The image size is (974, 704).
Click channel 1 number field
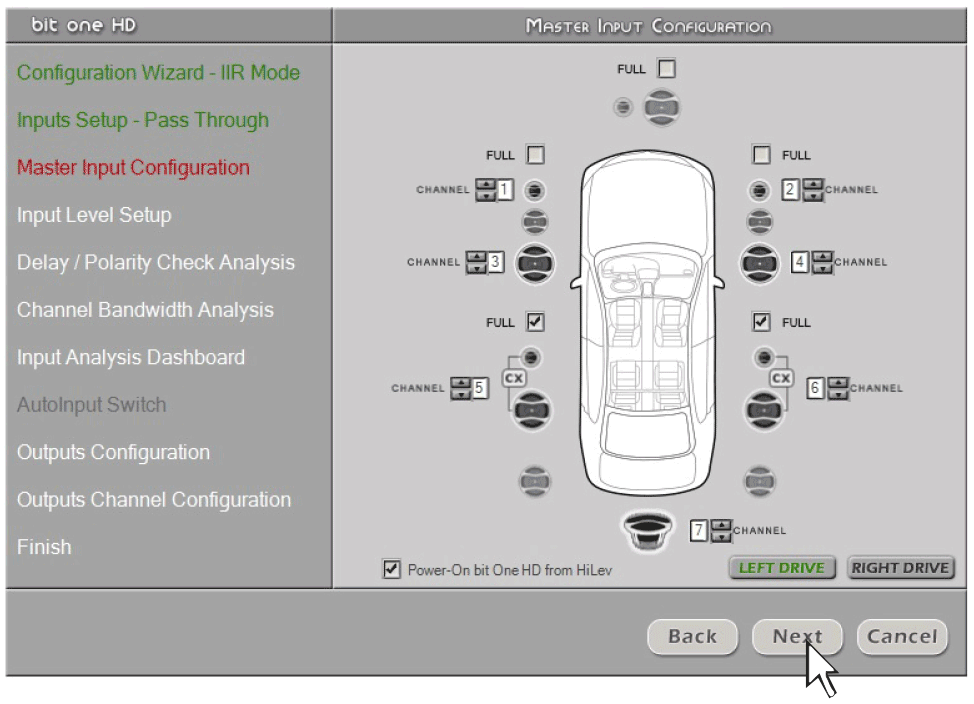504,190
